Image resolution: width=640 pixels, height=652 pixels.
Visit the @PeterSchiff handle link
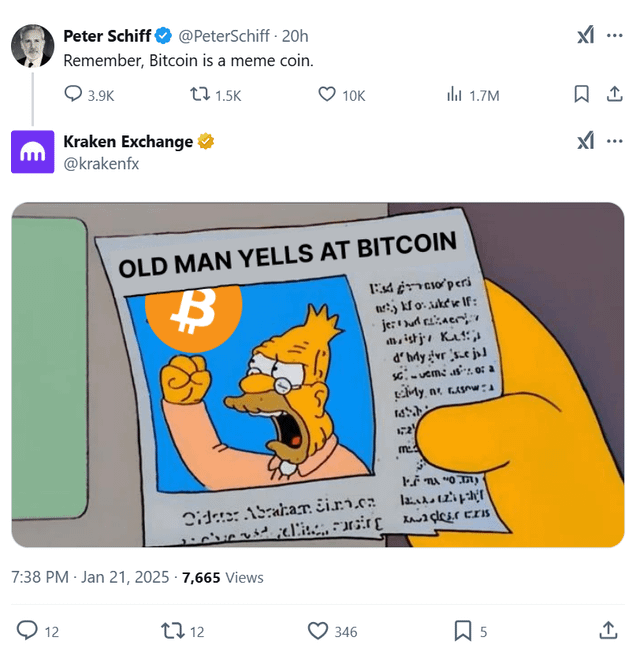click(224, 36)
